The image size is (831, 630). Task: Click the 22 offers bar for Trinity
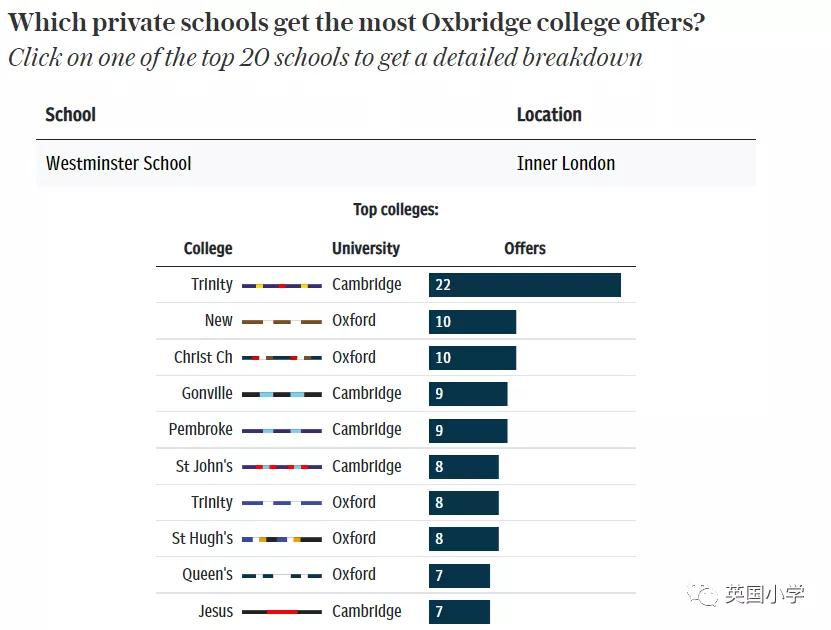[525, 285]
